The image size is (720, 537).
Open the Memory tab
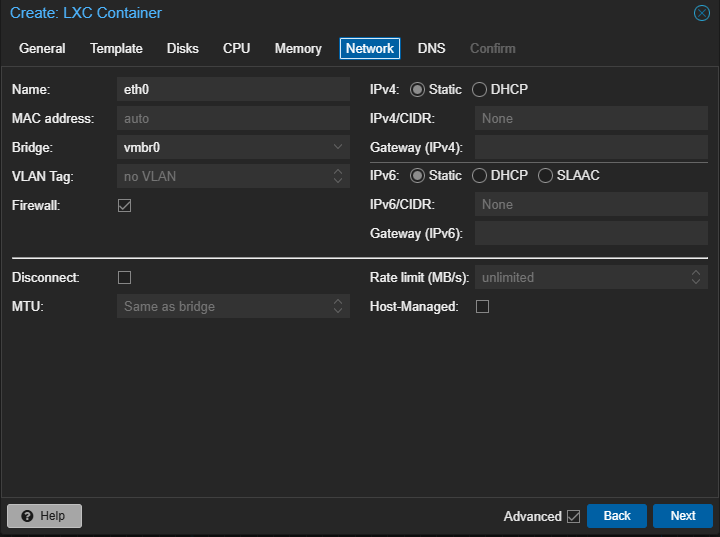[x=298, y=48]
